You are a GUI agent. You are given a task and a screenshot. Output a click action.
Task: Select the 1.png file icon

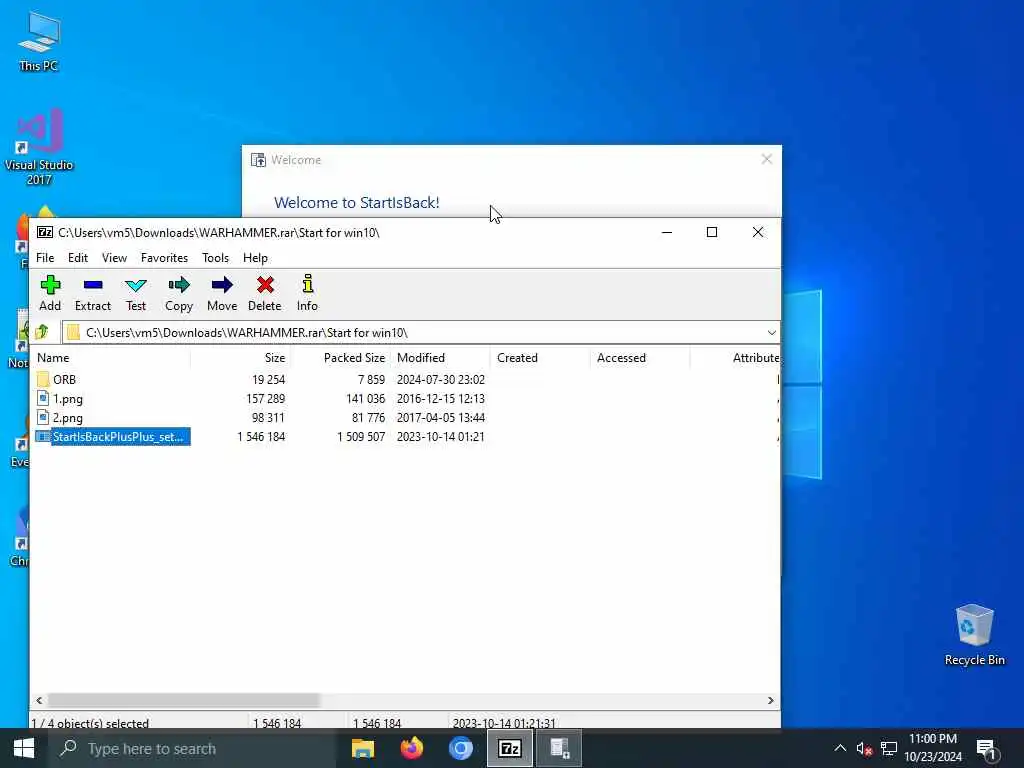(x=43, y=398)
